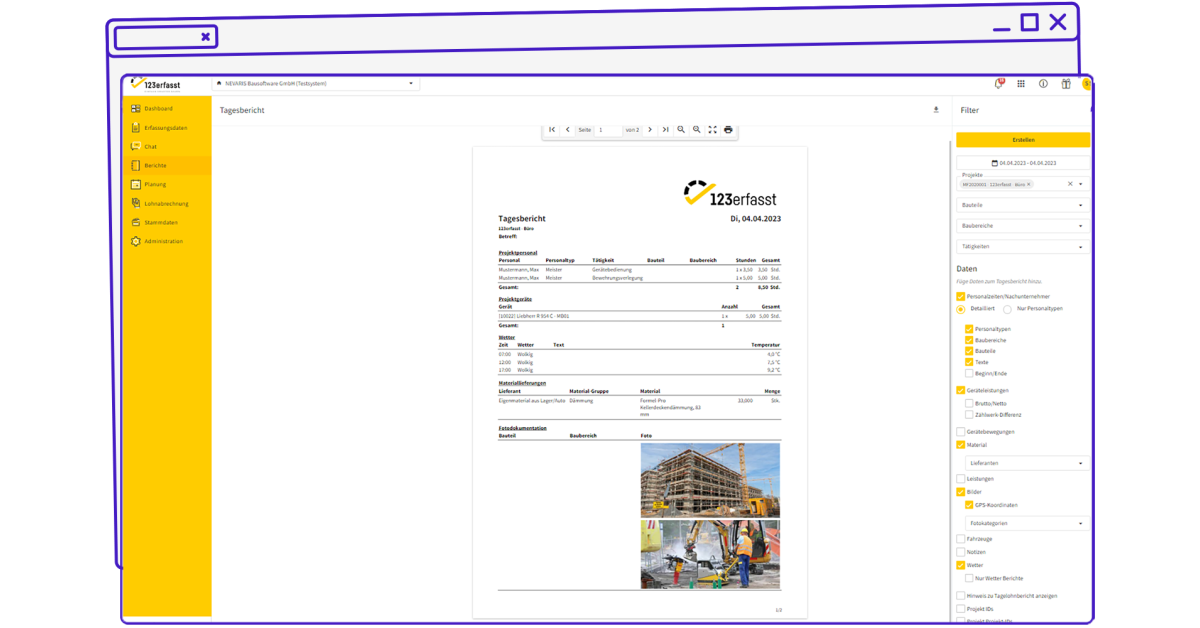Toggle the Baubereiche data checkbox

pos(969,340)
